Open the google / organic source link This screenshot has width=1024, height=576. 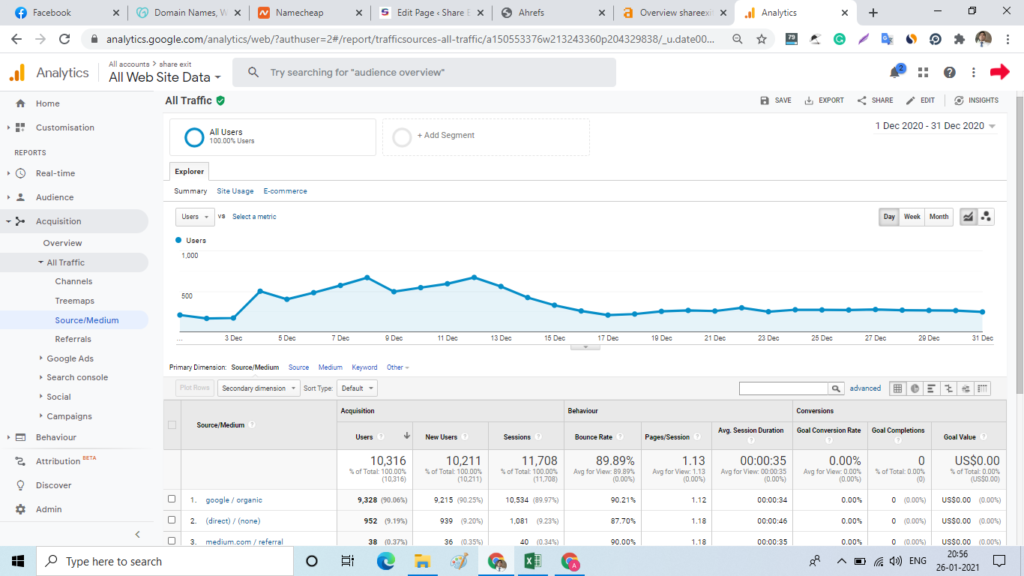(234, 500)
